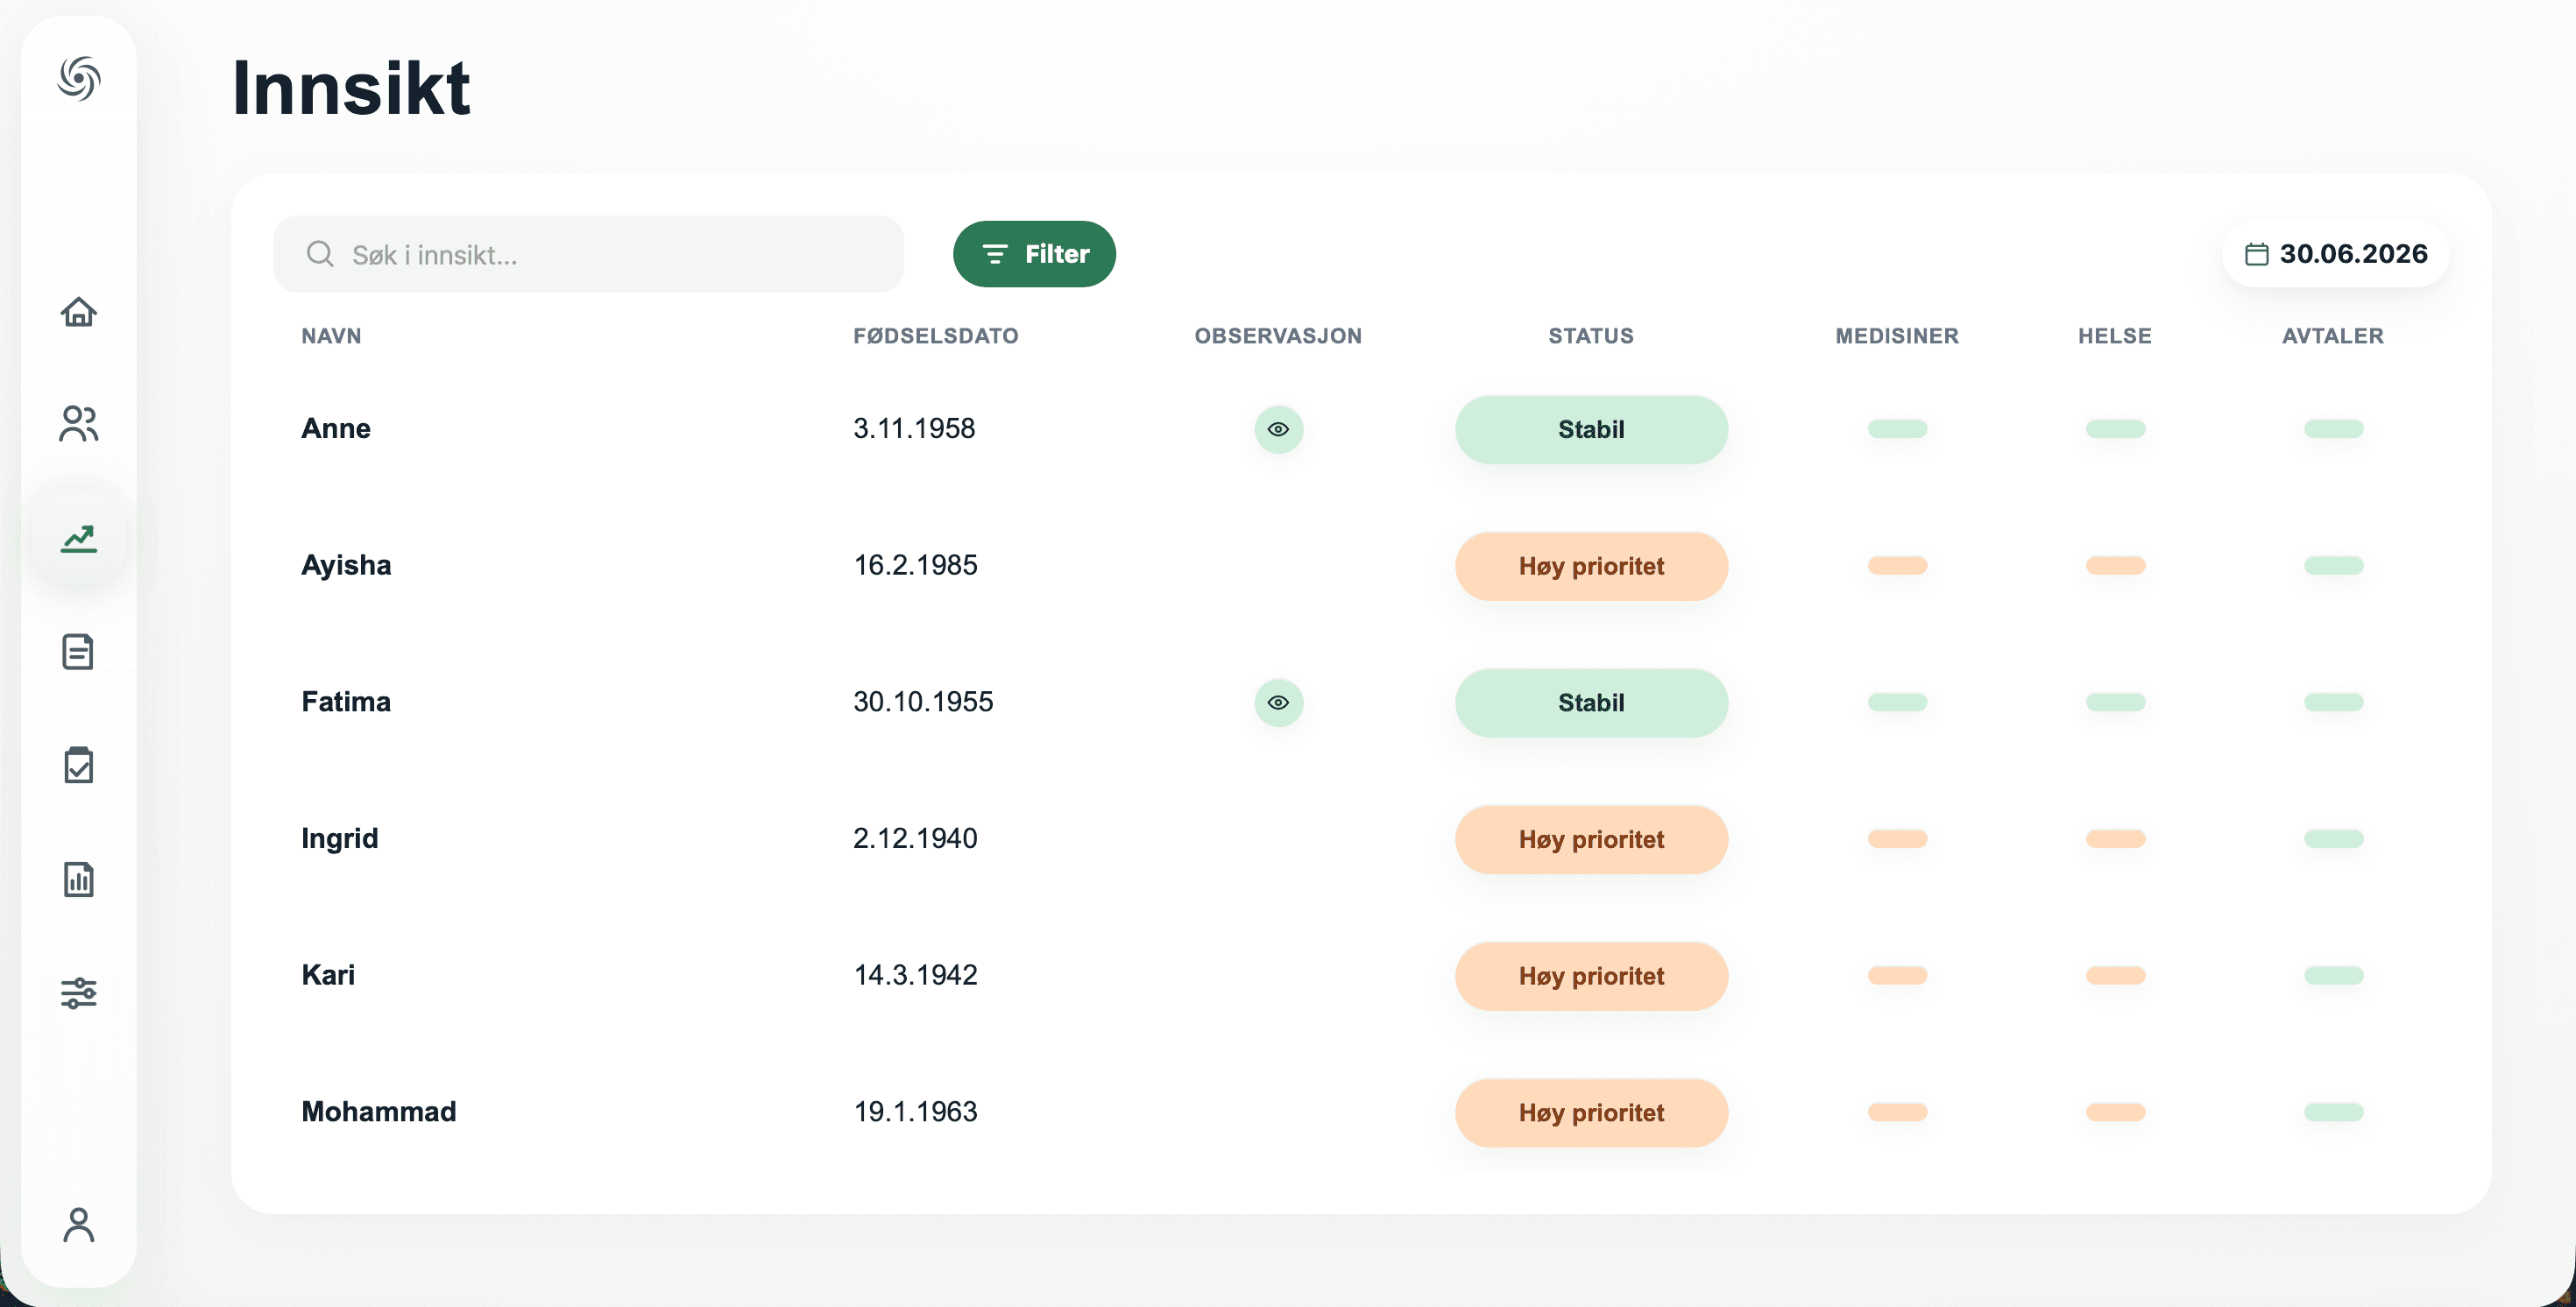Open the Users section in sidebar
This screenshot has width=2576, height=1307.
click(x=79, y=424)
